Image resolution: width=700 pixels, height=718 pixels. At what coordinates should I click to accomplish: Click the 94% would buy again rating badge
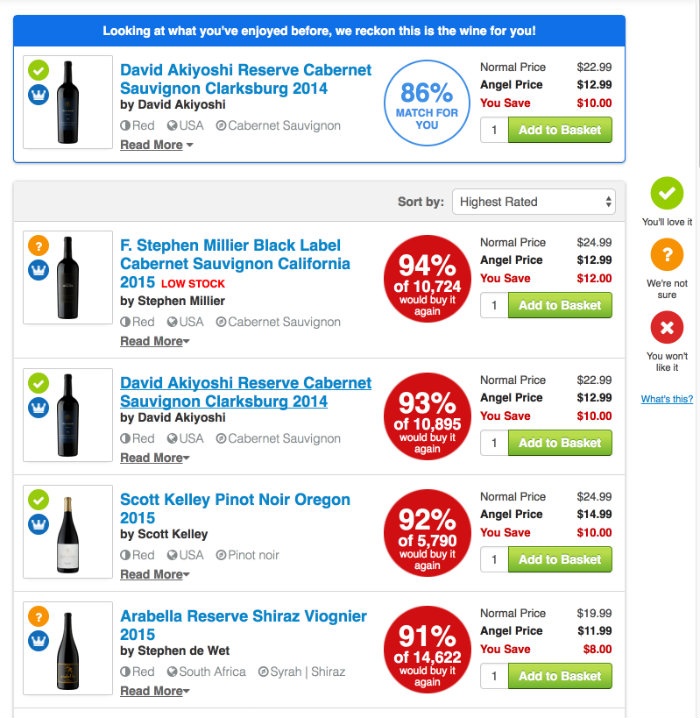coord(427,278)
